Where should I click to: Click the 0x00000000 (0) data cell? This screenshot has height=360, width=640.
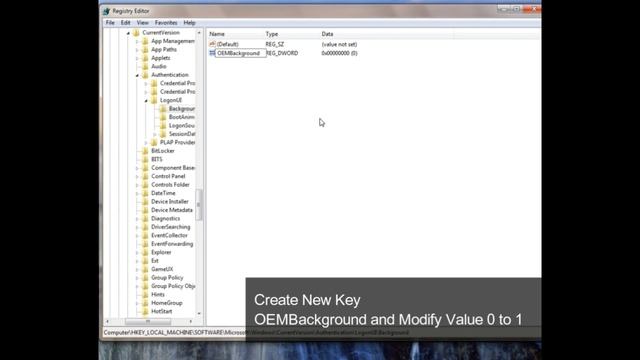339,53
